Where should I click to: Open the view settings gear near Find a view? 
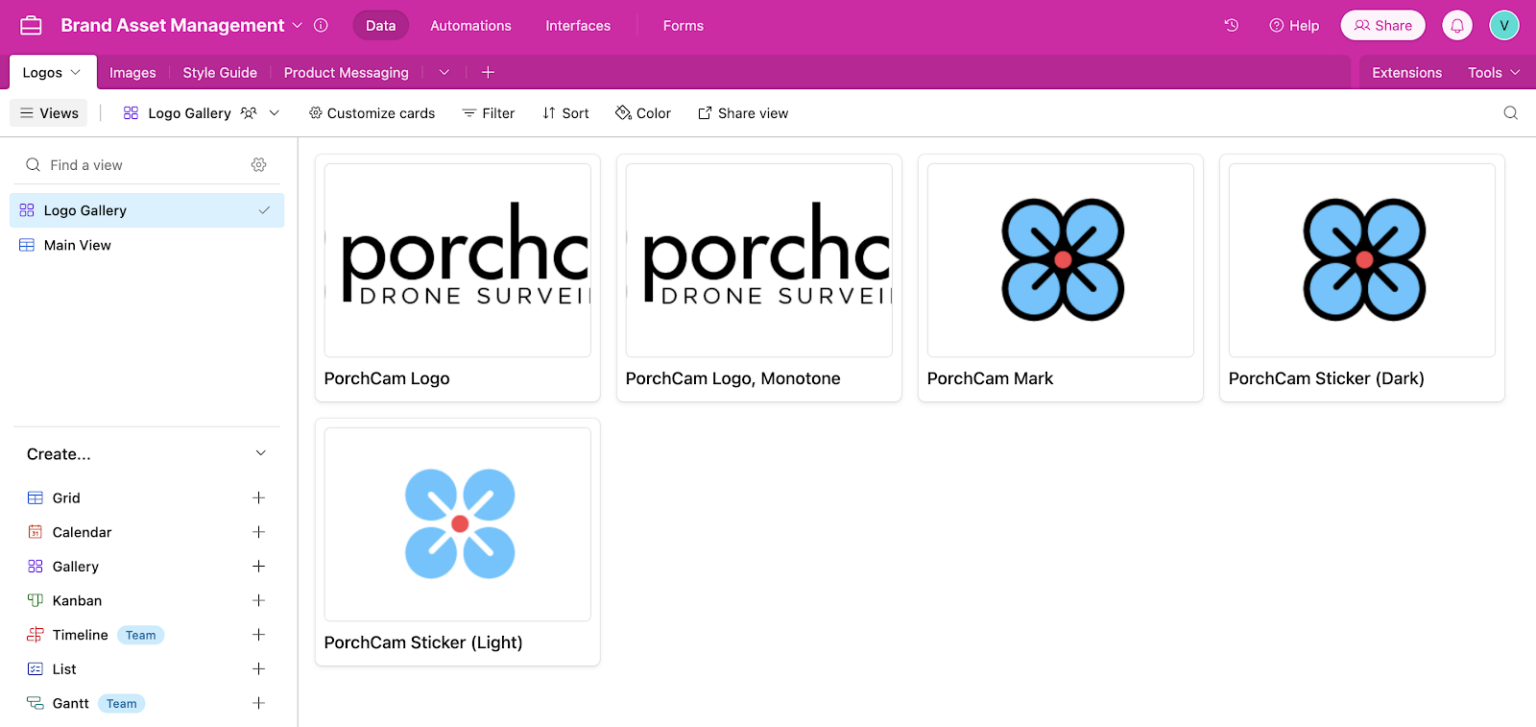pos(259,164)
